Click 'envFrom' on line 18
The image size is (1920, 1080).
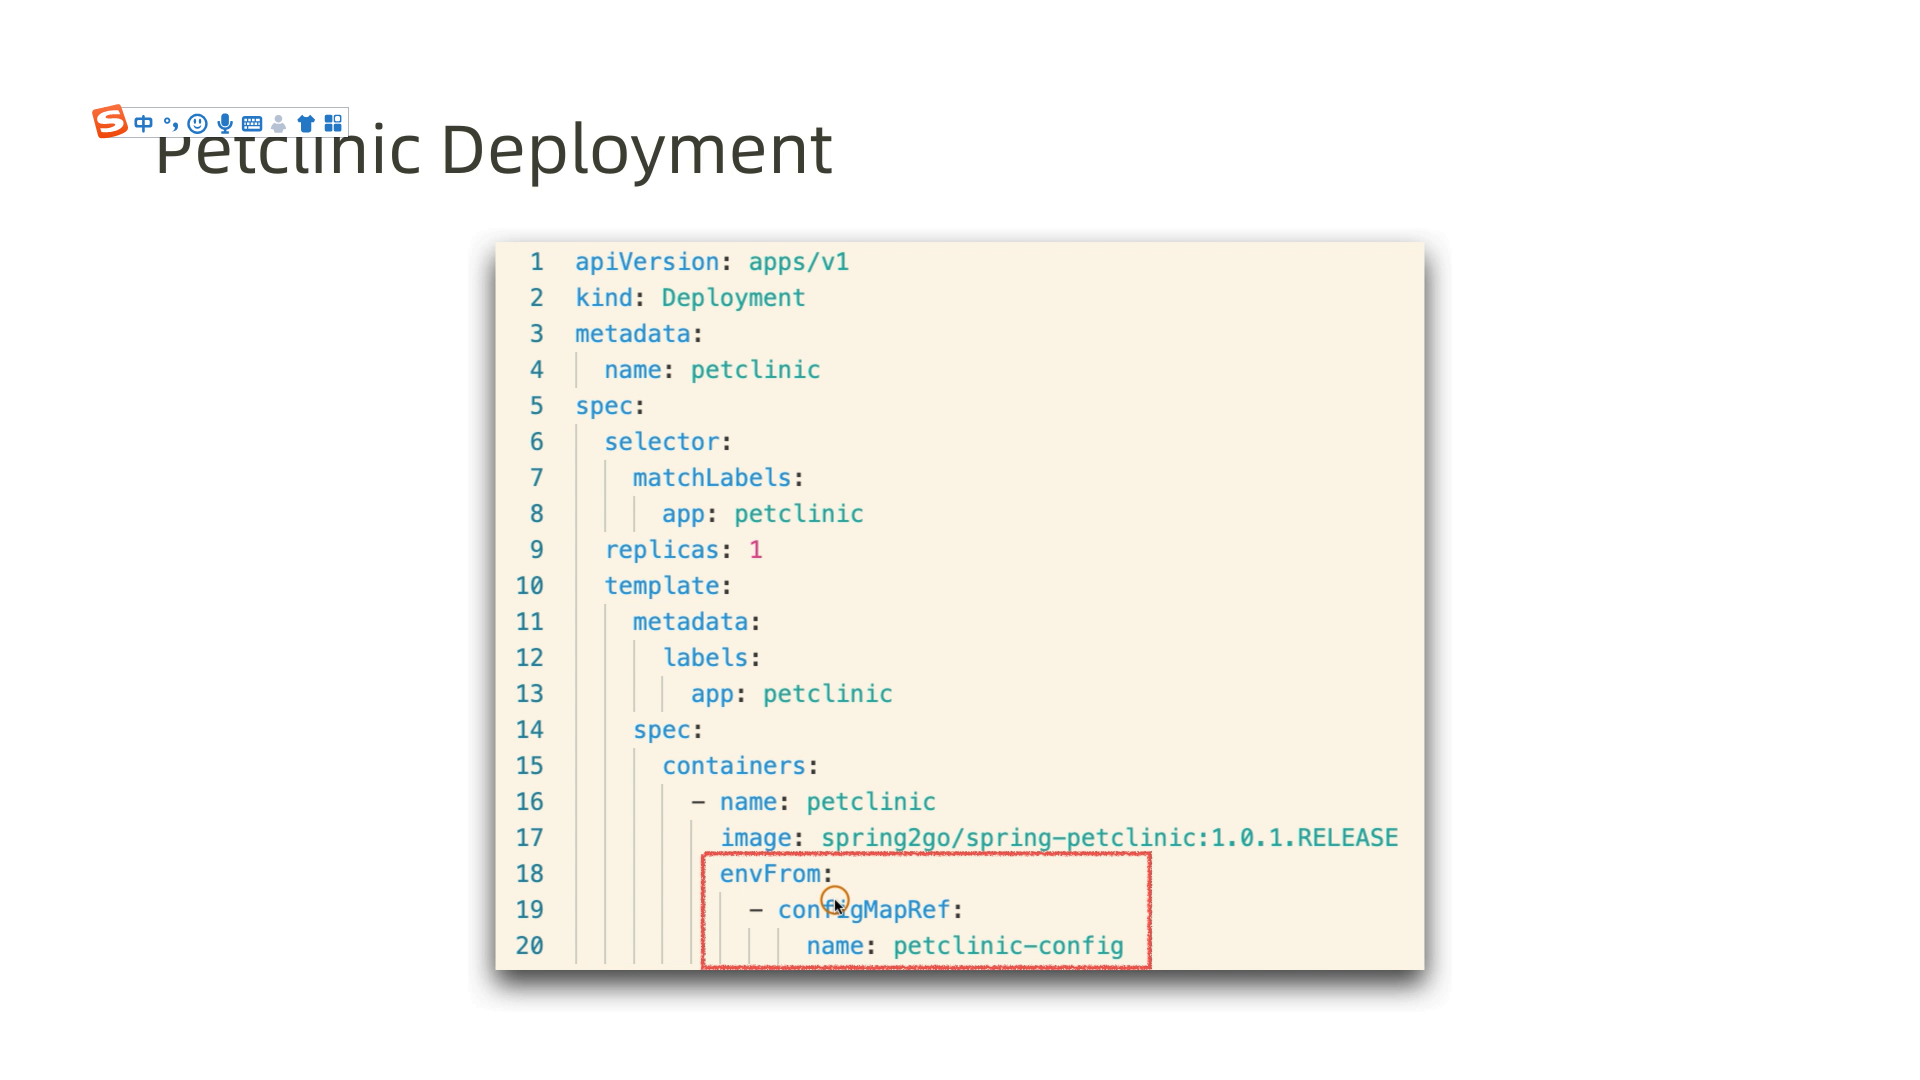point(770,874)
